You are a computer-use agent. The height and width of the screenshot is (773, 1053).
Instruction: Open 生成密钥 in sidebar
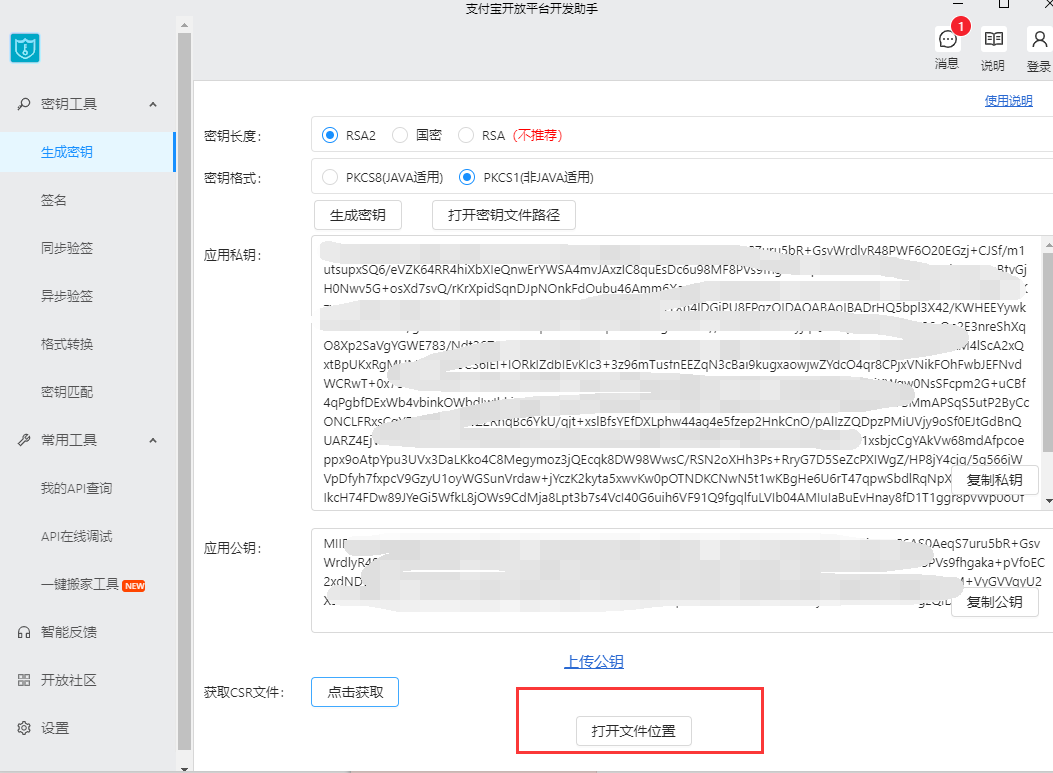(87, 152)
